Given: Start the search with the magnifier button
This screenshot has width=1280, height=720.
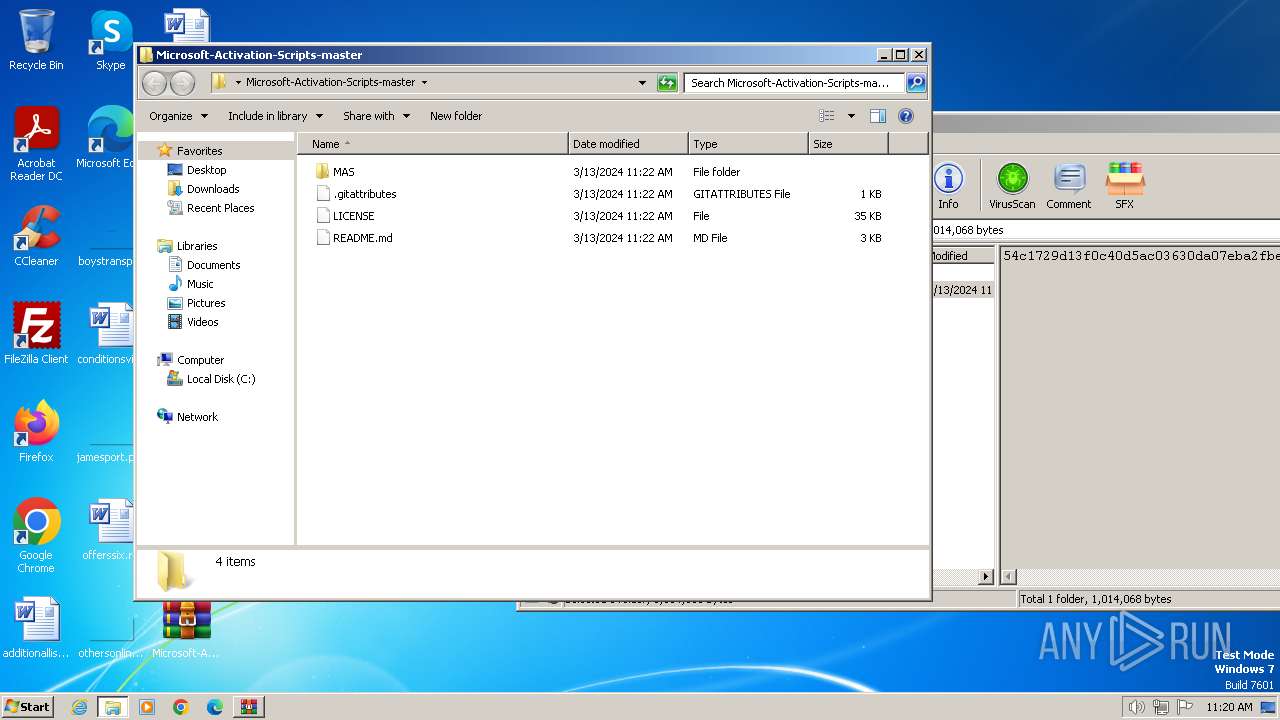Looking at the screenshot, I should point(916,83).
